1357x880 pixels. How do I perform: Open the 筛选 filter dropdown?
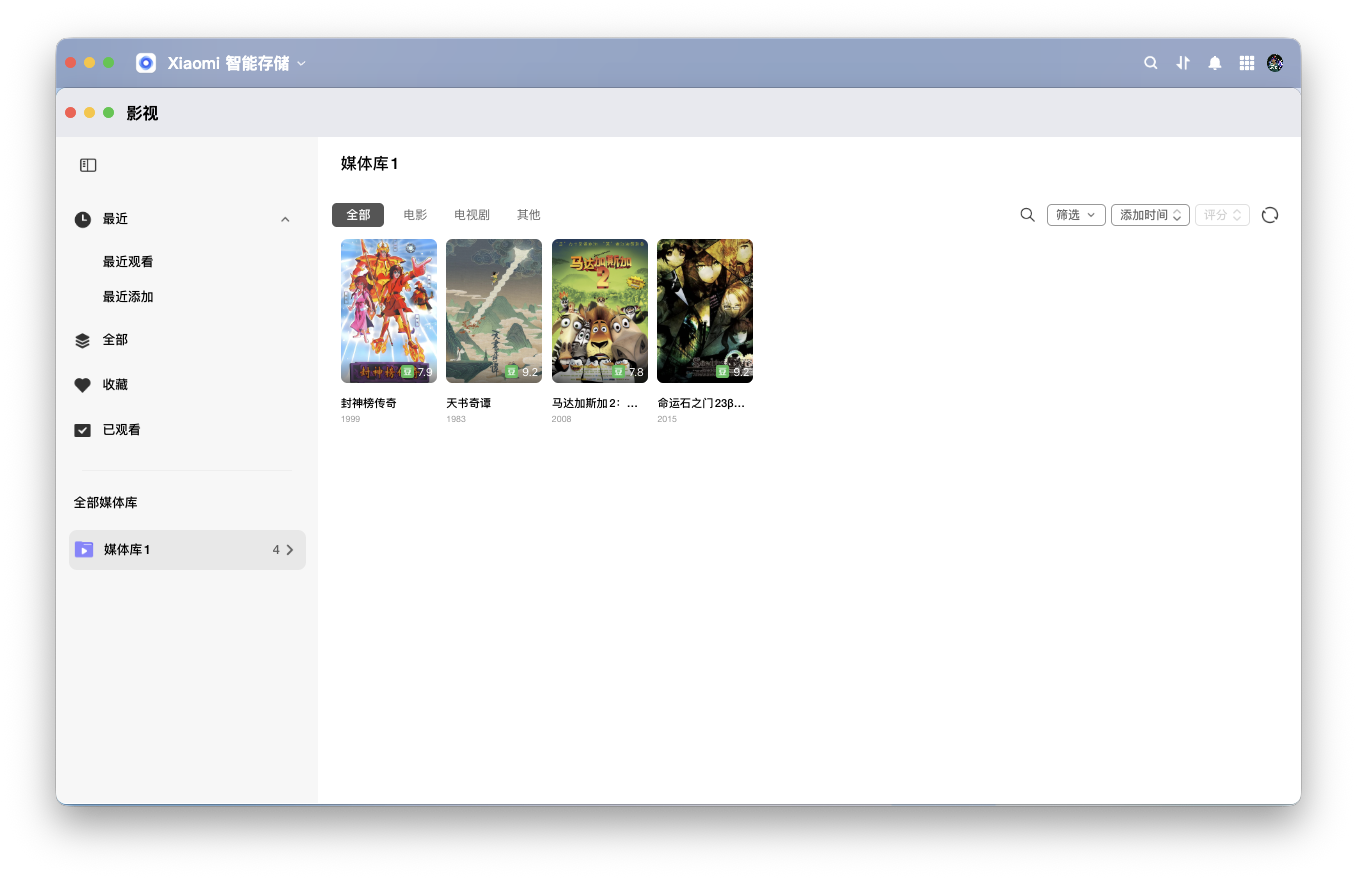1076,215
